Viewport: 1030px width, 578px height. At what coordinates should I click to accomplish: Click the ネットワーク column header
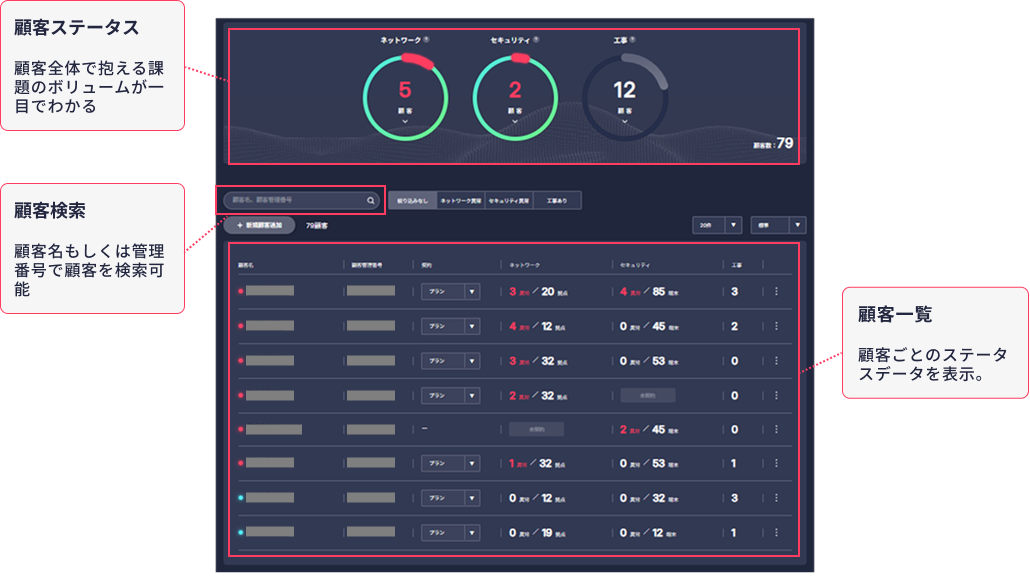tap(524, 265)
